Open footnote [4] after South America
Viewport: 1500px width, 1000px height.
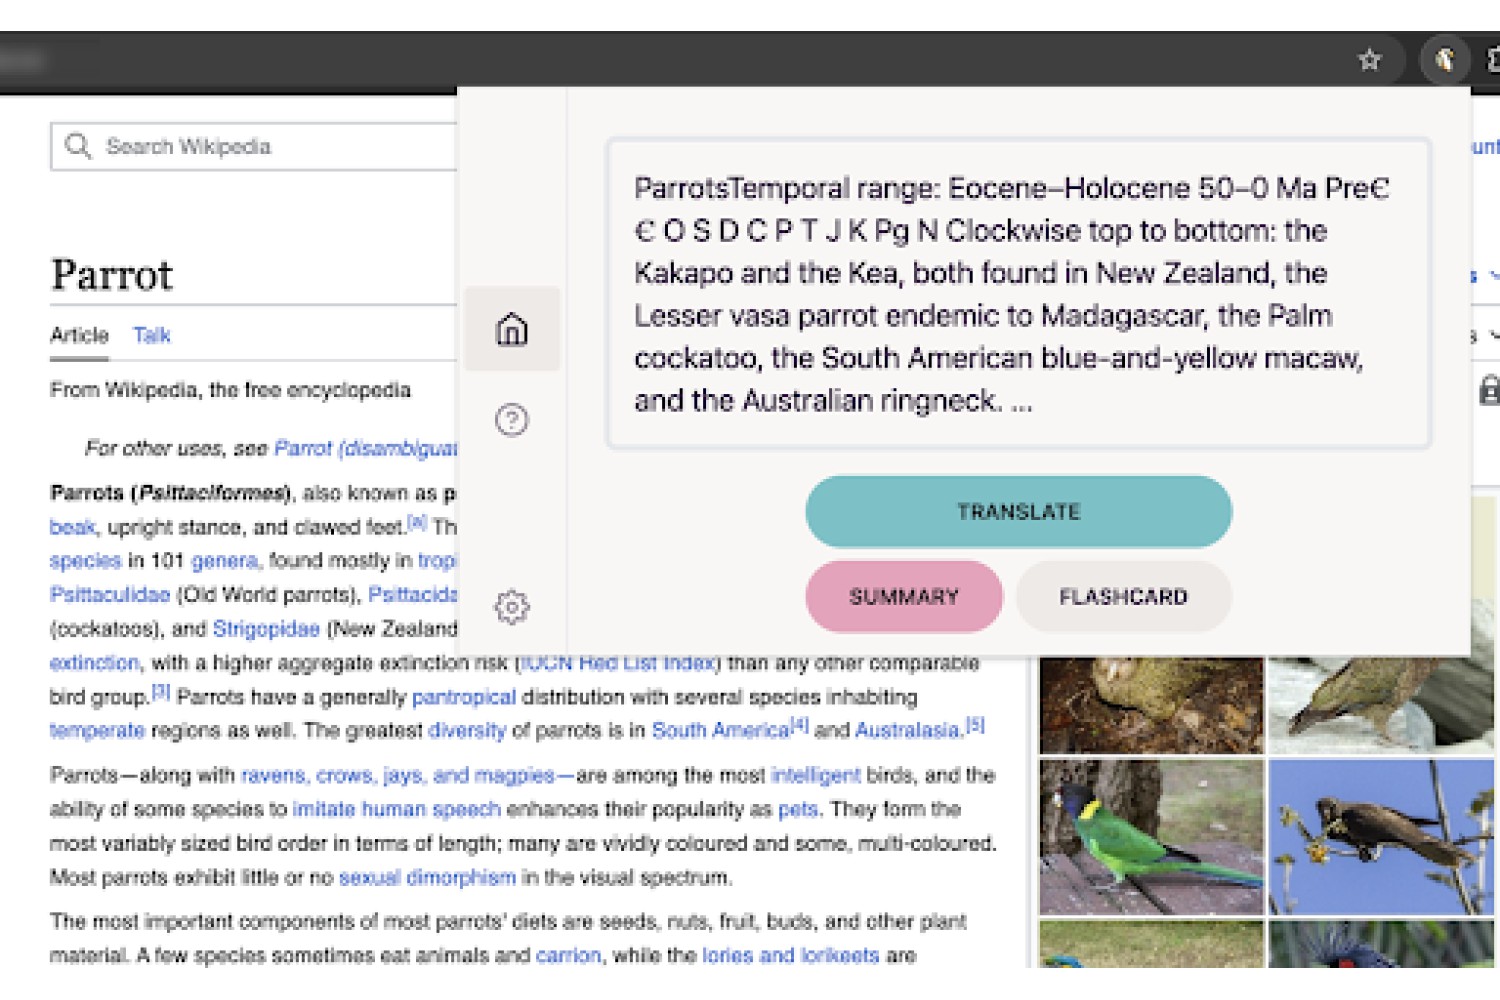coord(800,725)
